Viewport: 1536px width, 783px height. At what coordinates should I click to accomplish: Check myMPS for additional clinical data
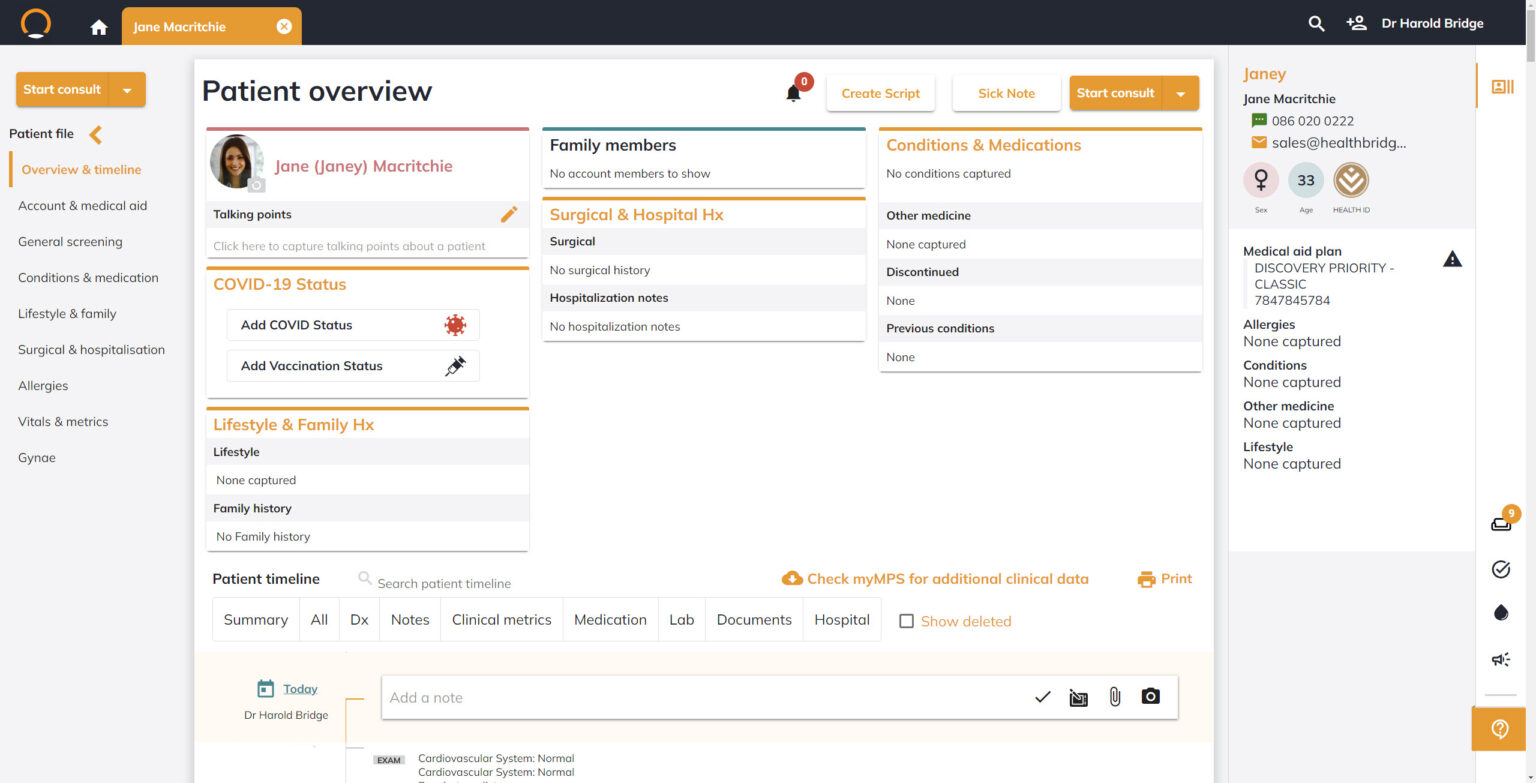pyautogui.click(x=935, y=578)
